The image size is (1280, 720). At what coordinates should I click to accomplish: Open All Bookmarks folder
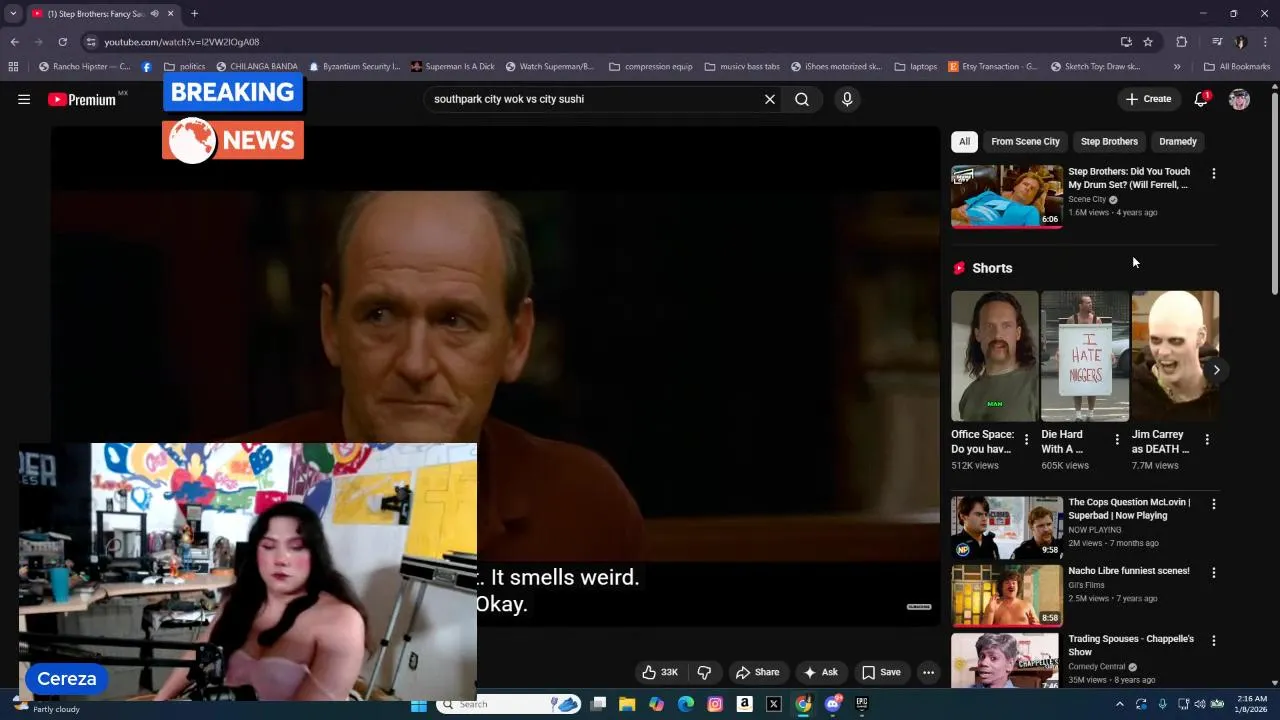[x=1237, y=67]
